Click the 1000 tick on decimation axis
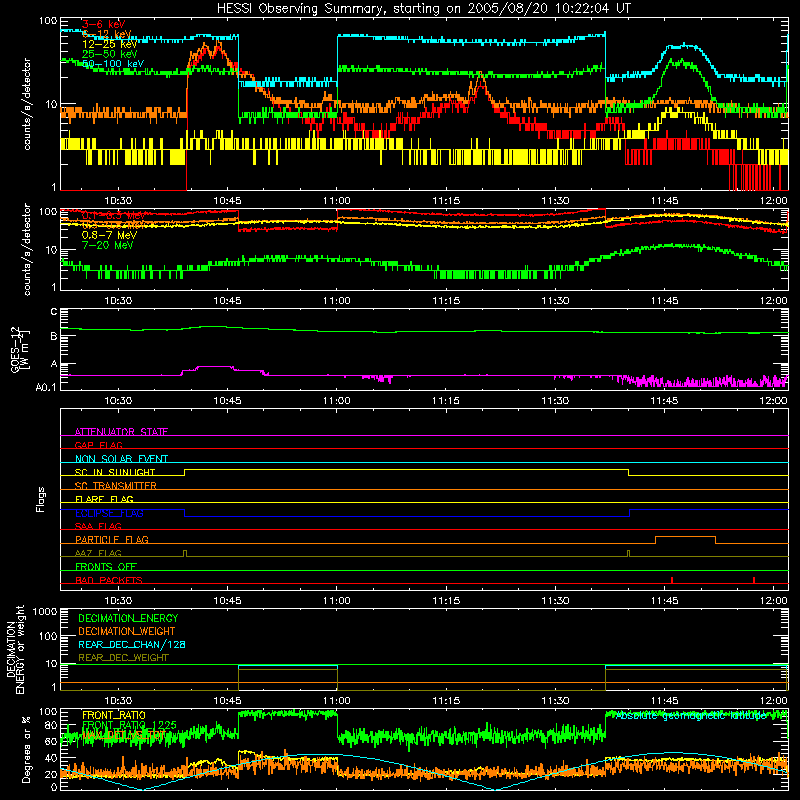Screen dimensions: 800x800 tap(45, 611)
